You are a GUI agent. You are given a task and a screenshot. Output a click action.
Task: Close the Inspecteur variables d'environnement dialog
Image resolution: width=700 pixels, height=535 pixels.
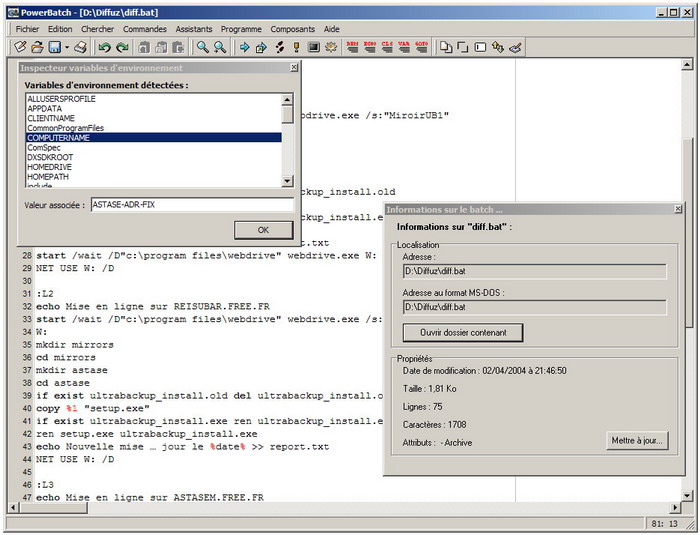point(294,67)
